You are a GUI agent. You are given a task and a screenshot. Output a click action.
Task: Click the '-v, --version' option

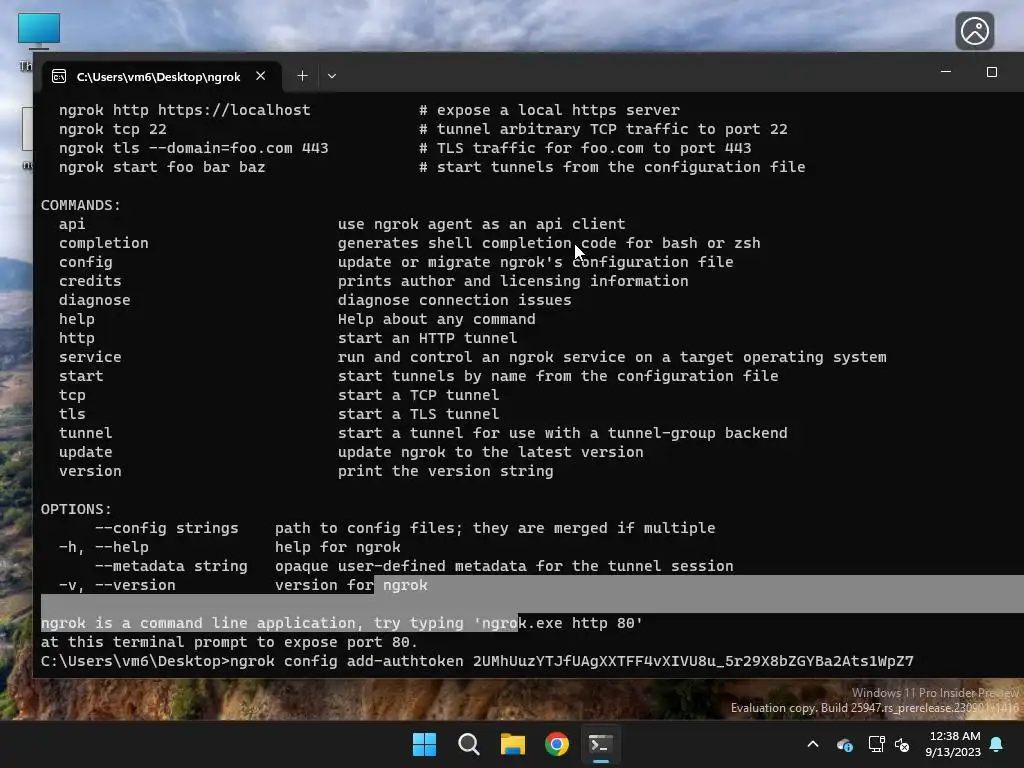(x=117, y=584)
